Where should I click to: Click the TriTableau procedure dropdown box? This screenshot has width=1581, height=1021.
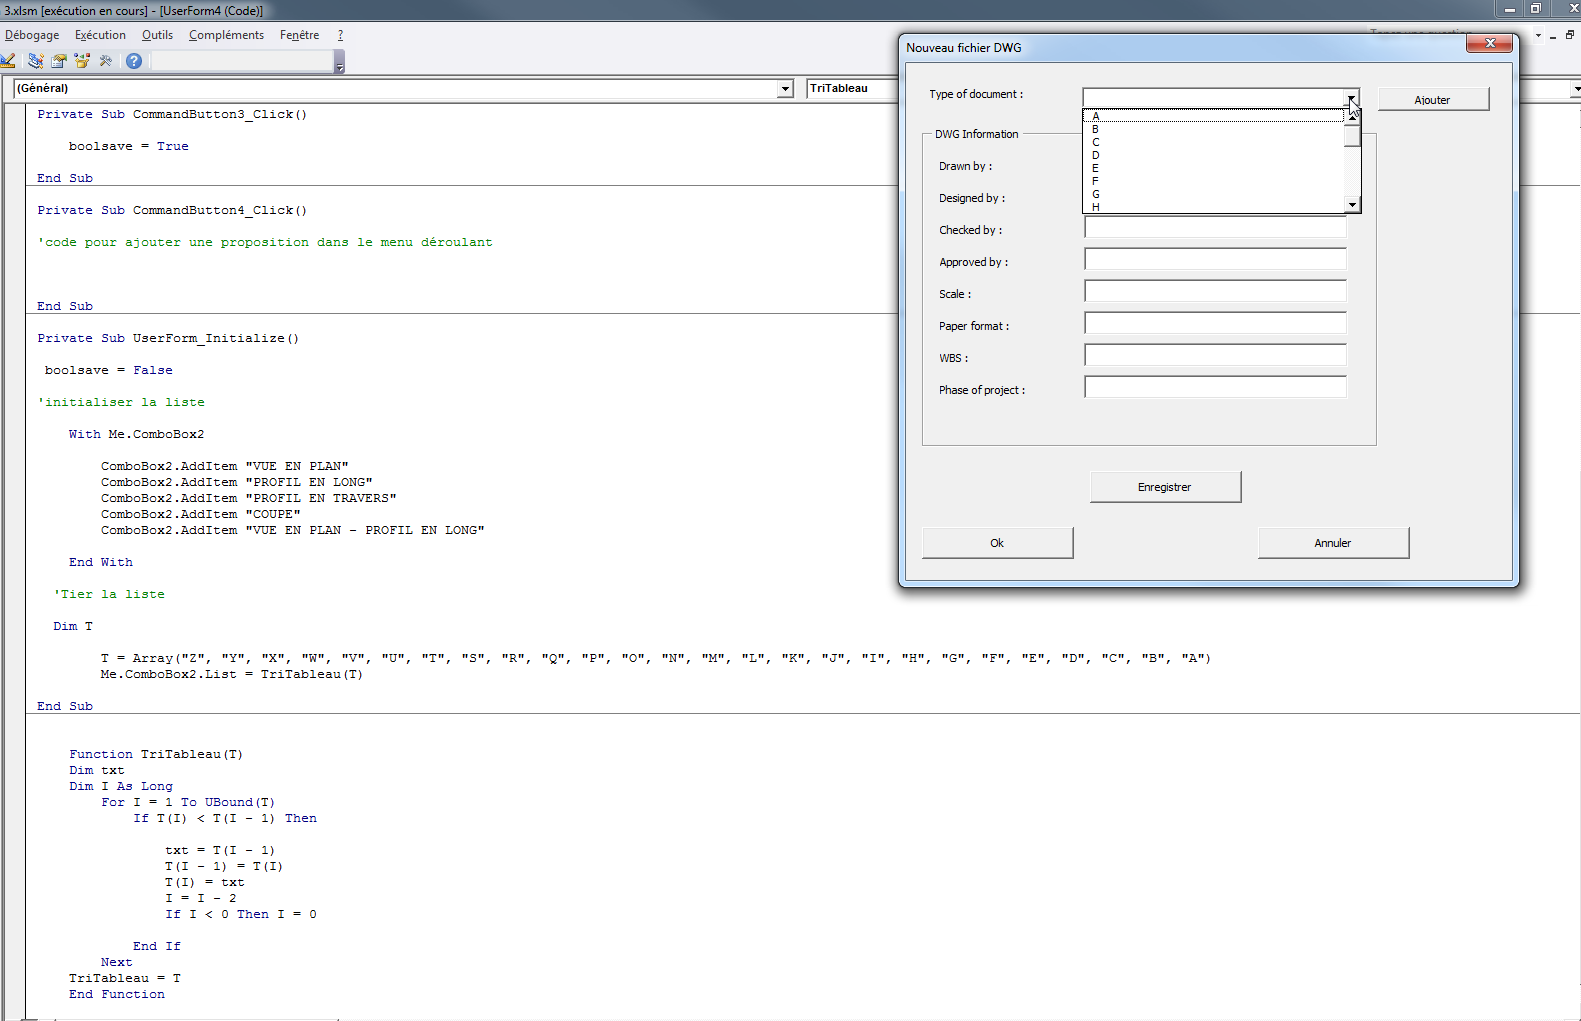pos(852,89)
